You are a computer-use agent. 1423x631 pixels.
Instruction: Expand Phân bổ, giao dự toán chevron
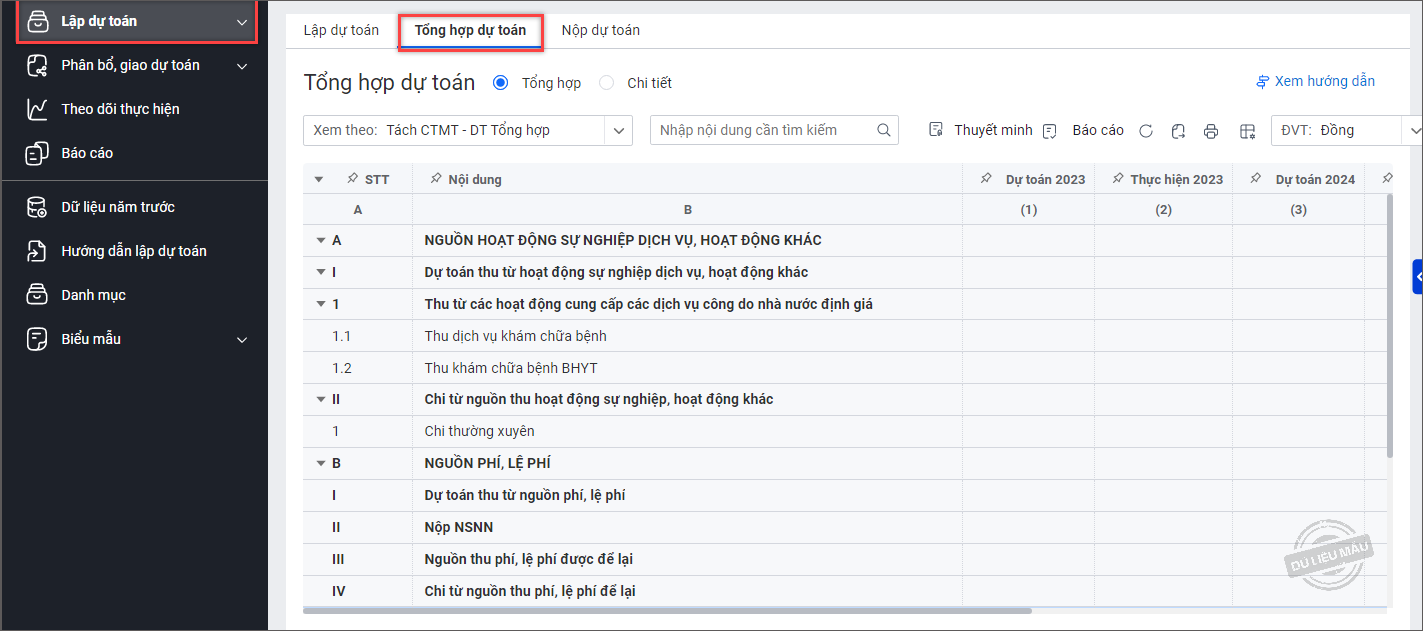pos(241,66)
